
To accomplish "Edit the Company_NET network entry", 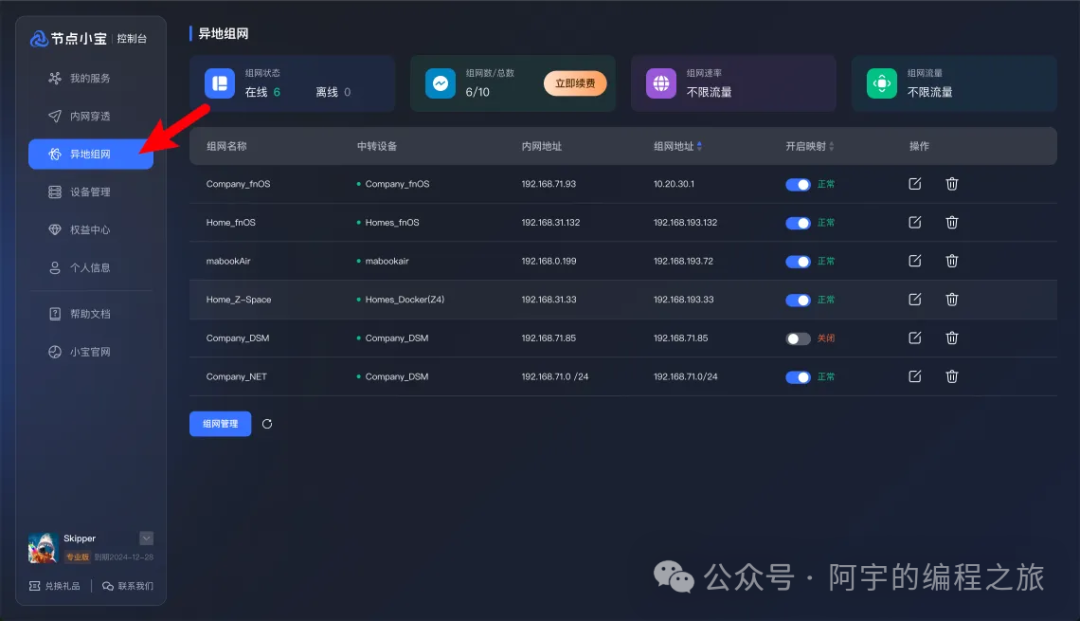I will [914, 376].
